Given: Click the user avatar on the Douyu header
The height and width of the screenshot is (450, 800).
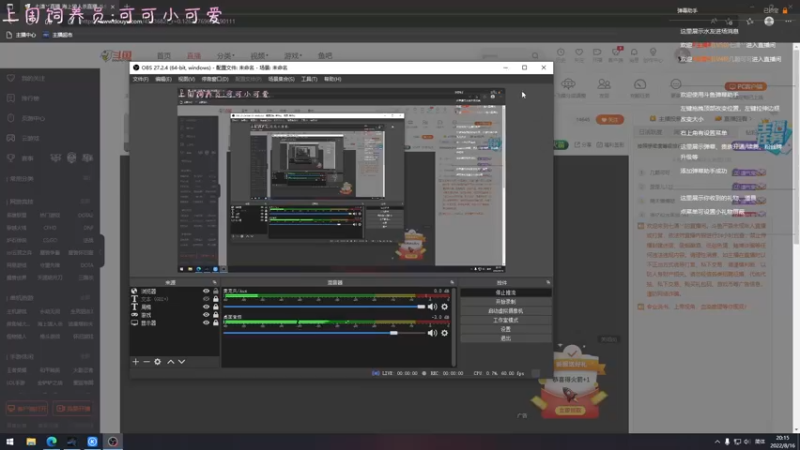Looking at the screenshot, I should coord(682,55).
